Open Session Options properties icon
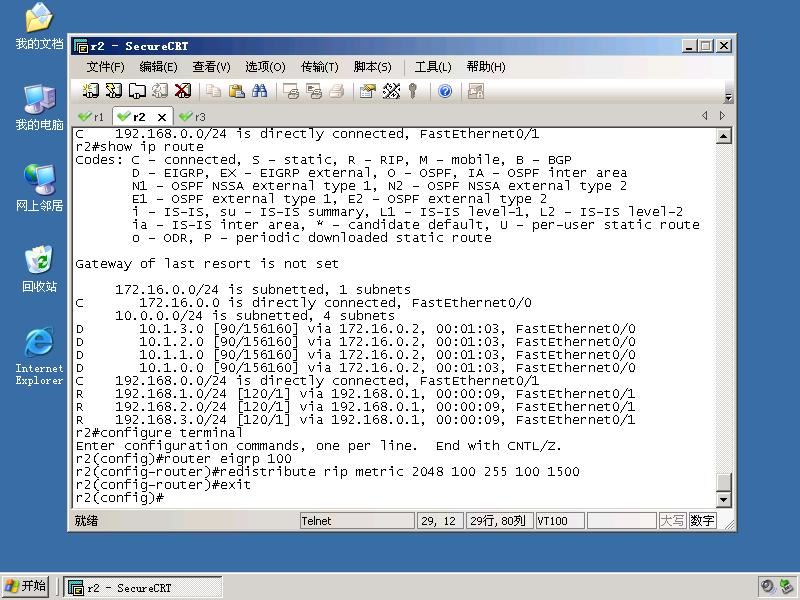 click(x=367, y=91)
